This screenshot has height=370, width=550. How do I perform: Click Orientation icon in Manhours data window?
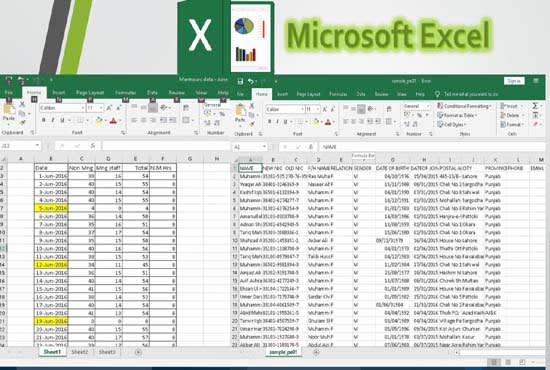[164, 108]
